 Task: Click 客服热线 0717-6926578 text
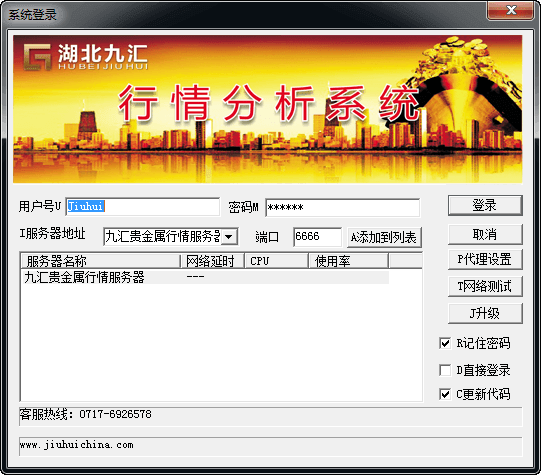(86, 414)
